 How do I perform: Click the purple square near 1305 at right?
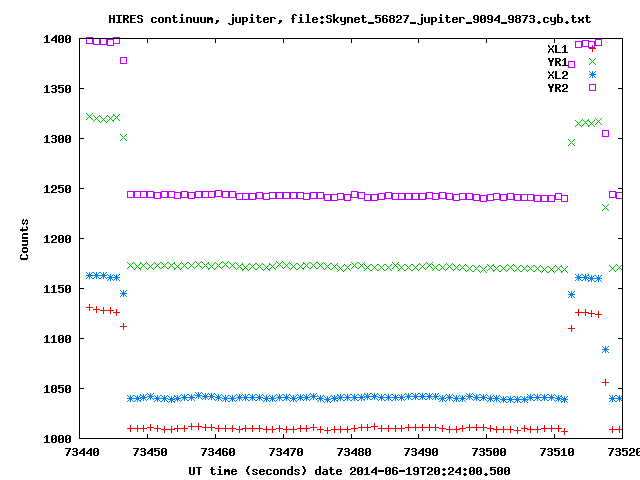point(605,133)
